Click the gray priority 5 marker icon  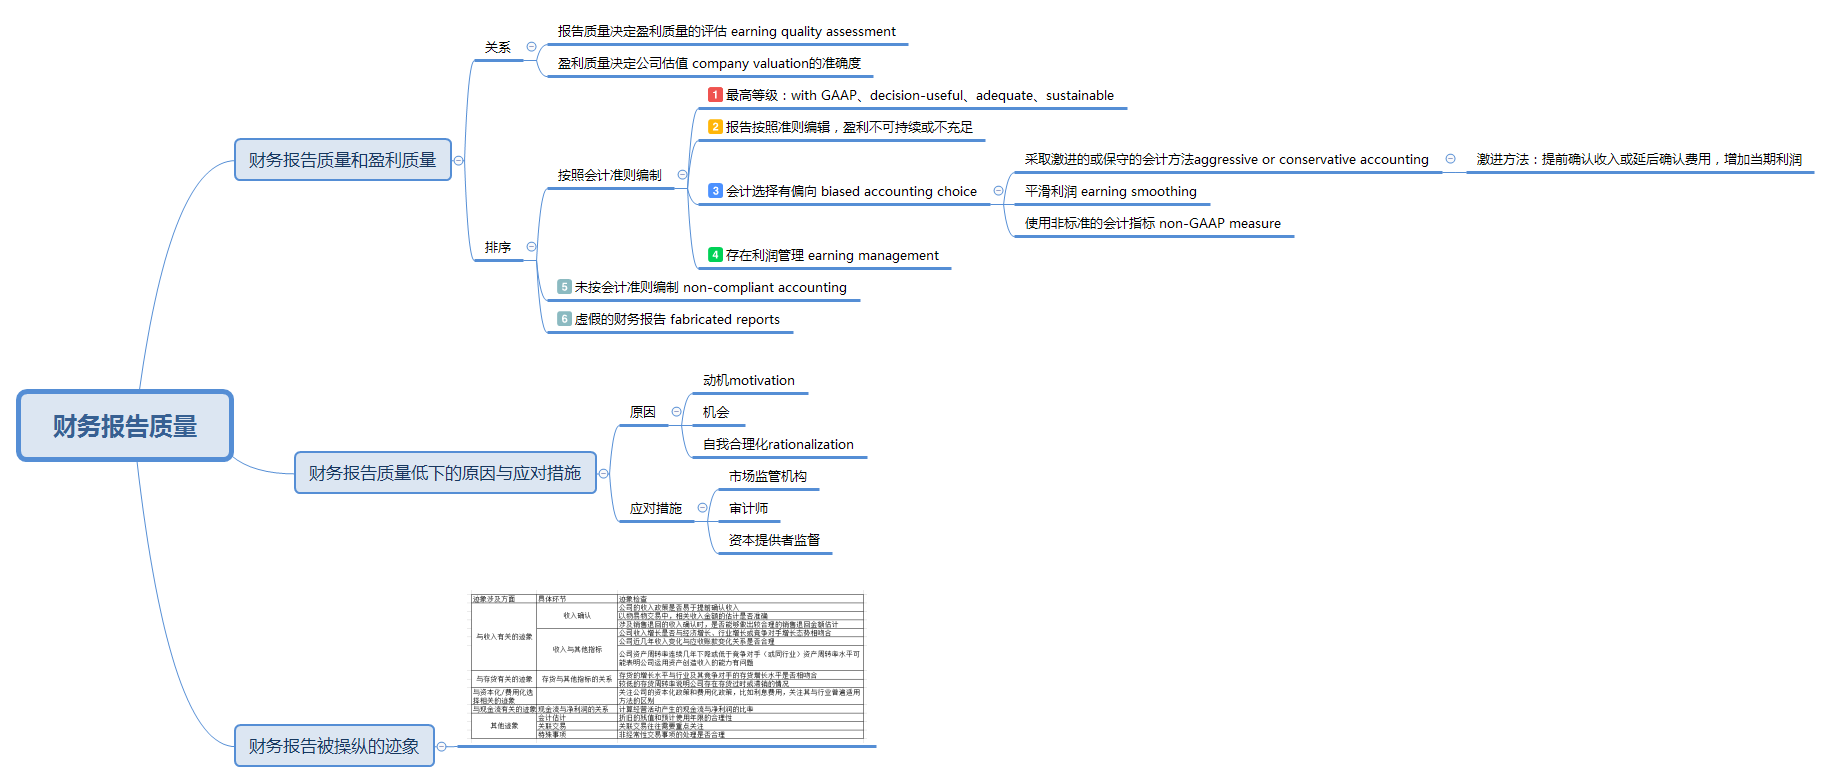point(564,287)
